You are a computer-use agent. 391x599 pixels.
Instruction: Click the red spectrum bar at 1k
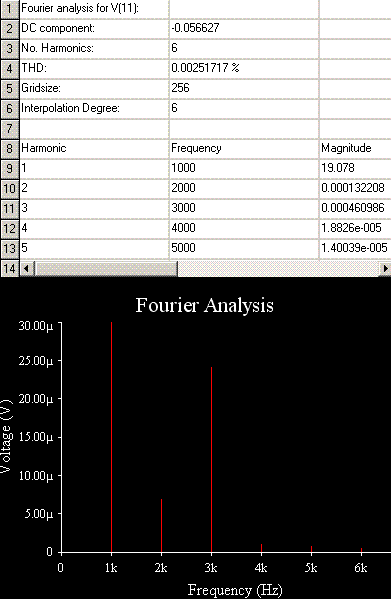coord(111,437)
